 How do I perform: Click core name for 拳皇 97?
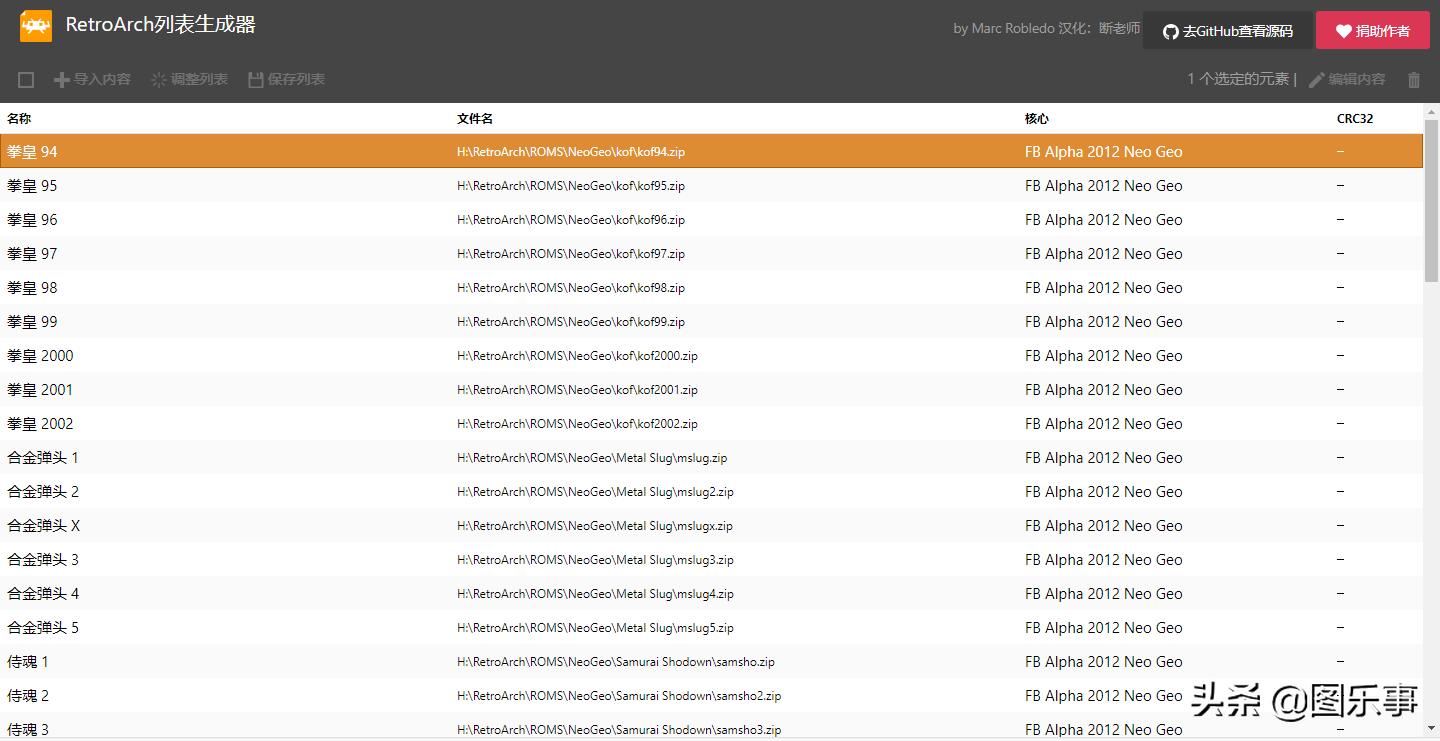[1103, 254]
